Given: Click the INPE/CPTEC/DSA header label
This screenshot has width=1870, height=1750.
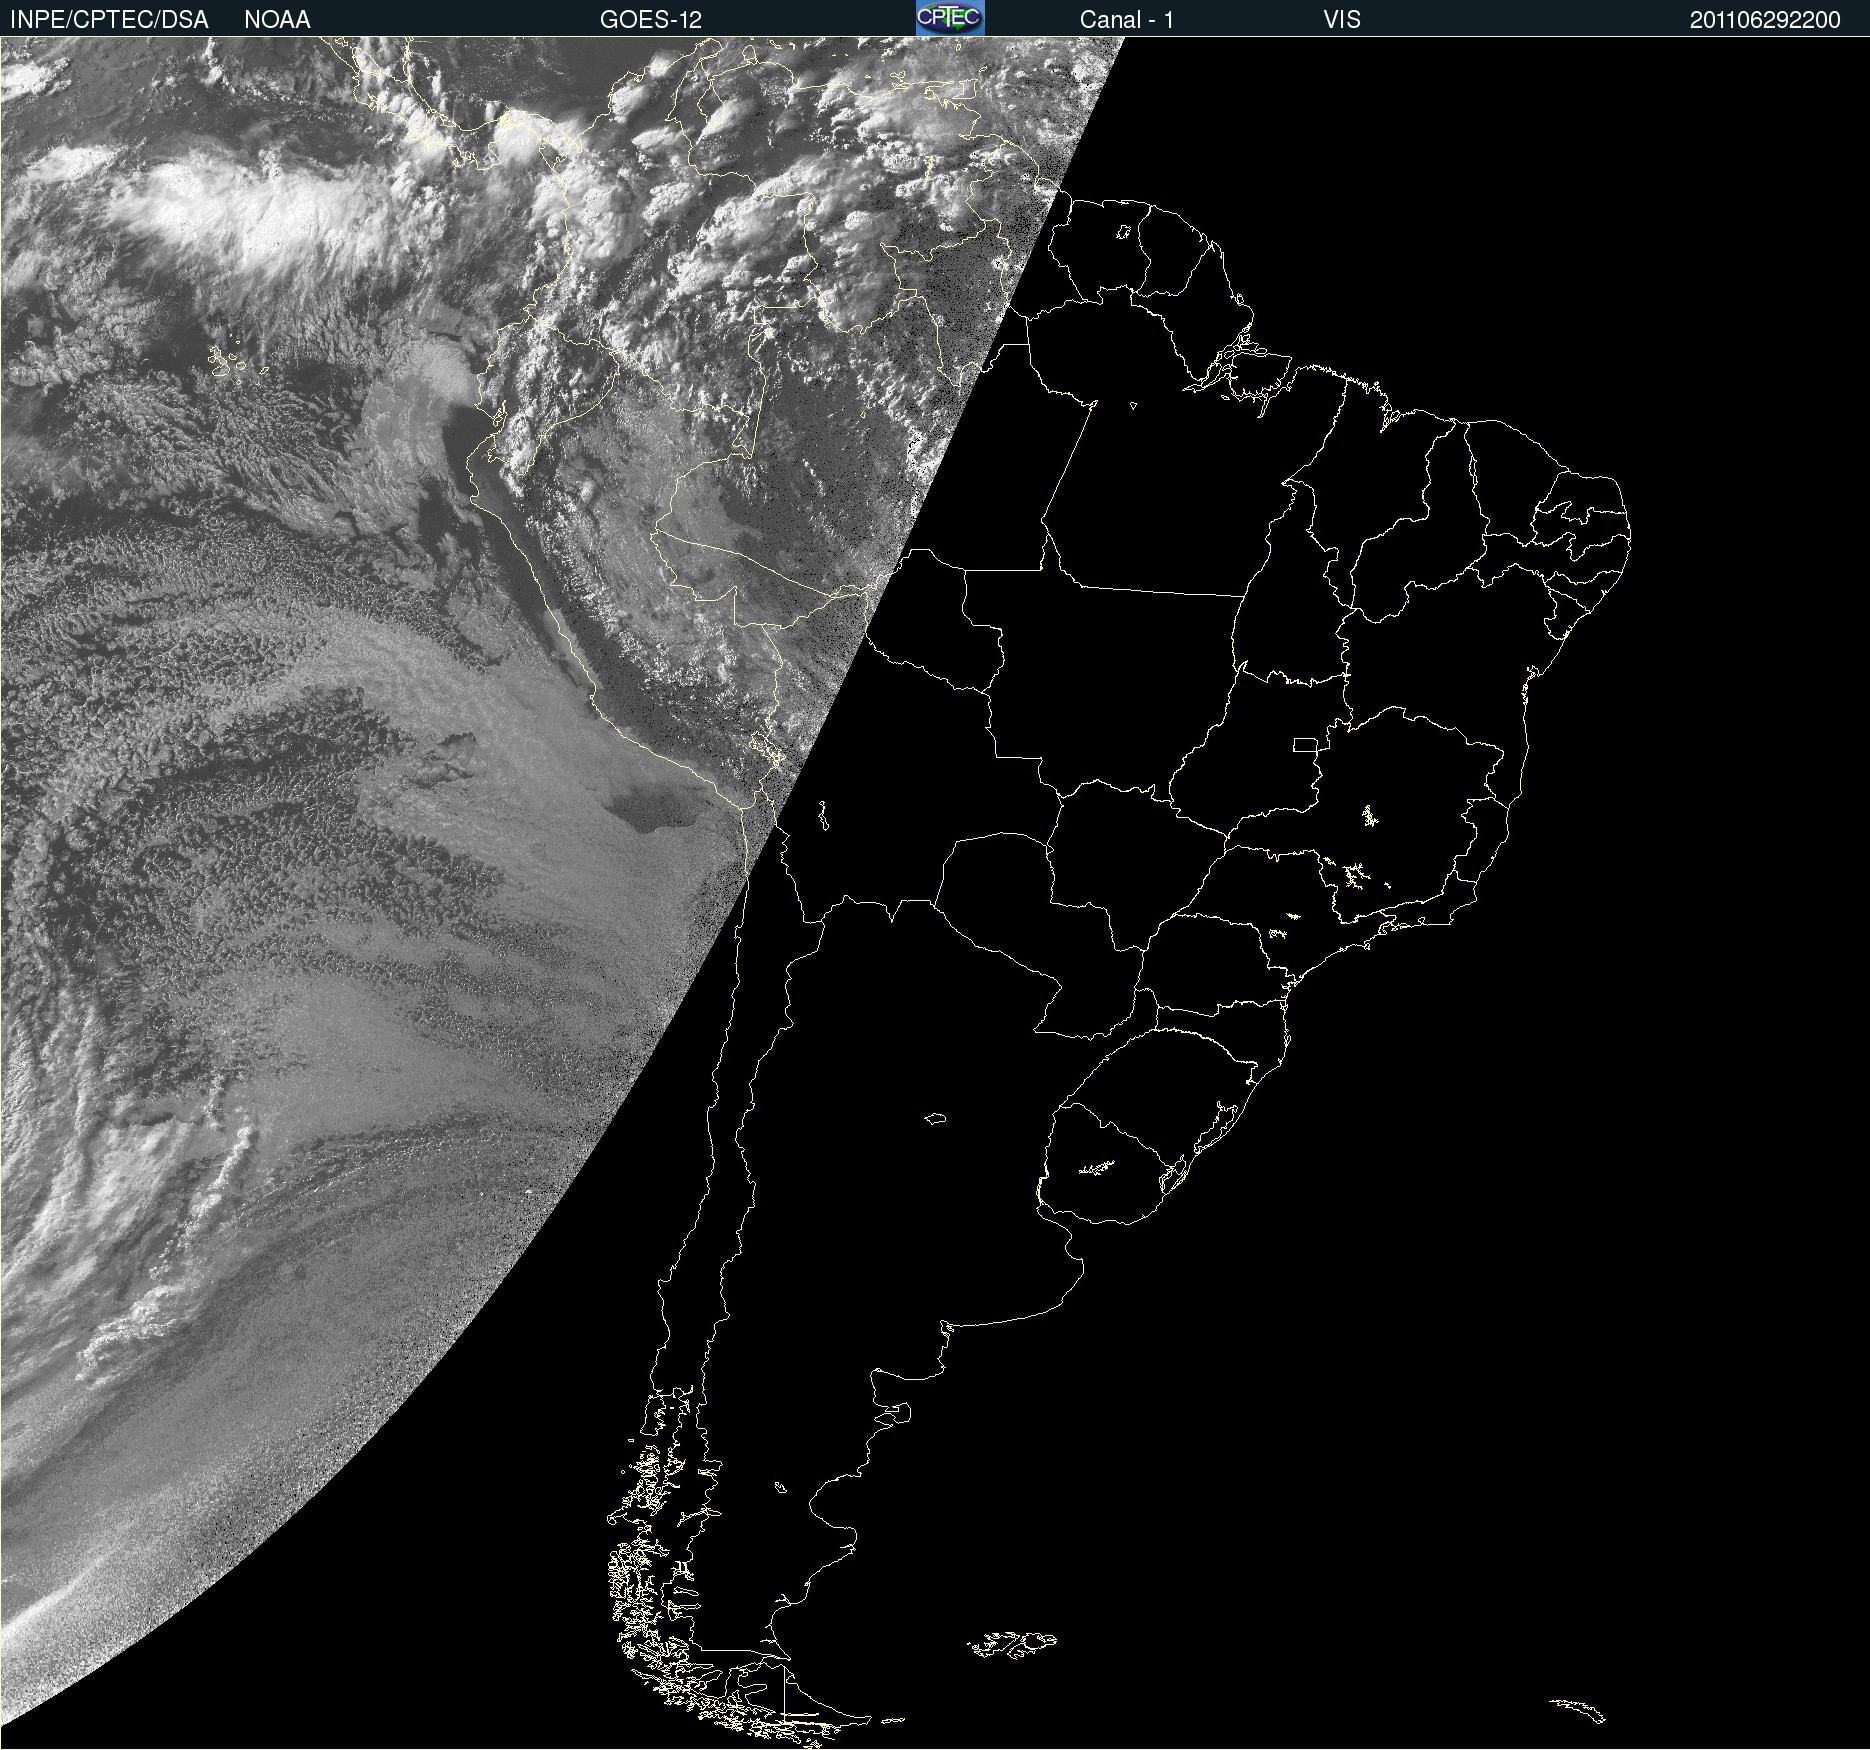Looking at the screenshot, I should tap(109, 20).
